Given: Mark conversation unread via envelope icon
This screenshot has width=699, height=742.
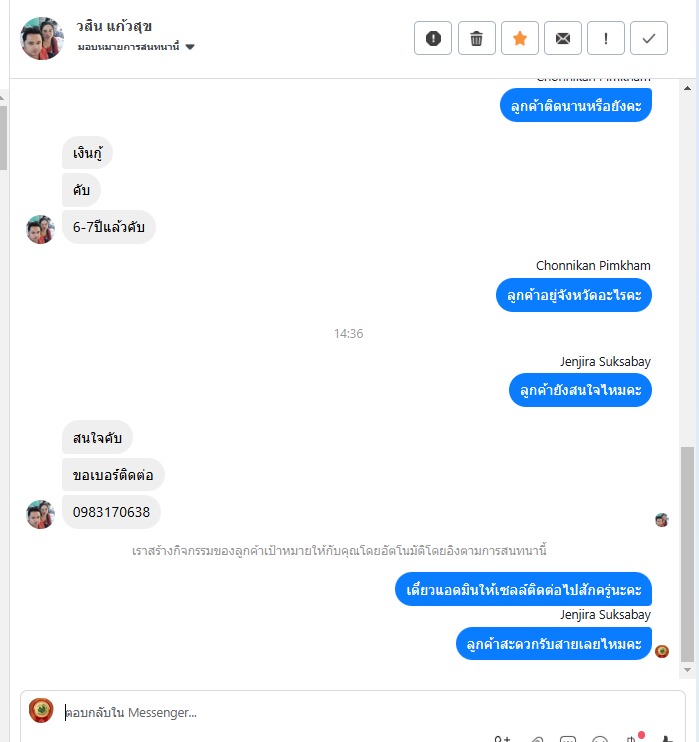Looking at the screenshot, I should (x=563, y=38).
